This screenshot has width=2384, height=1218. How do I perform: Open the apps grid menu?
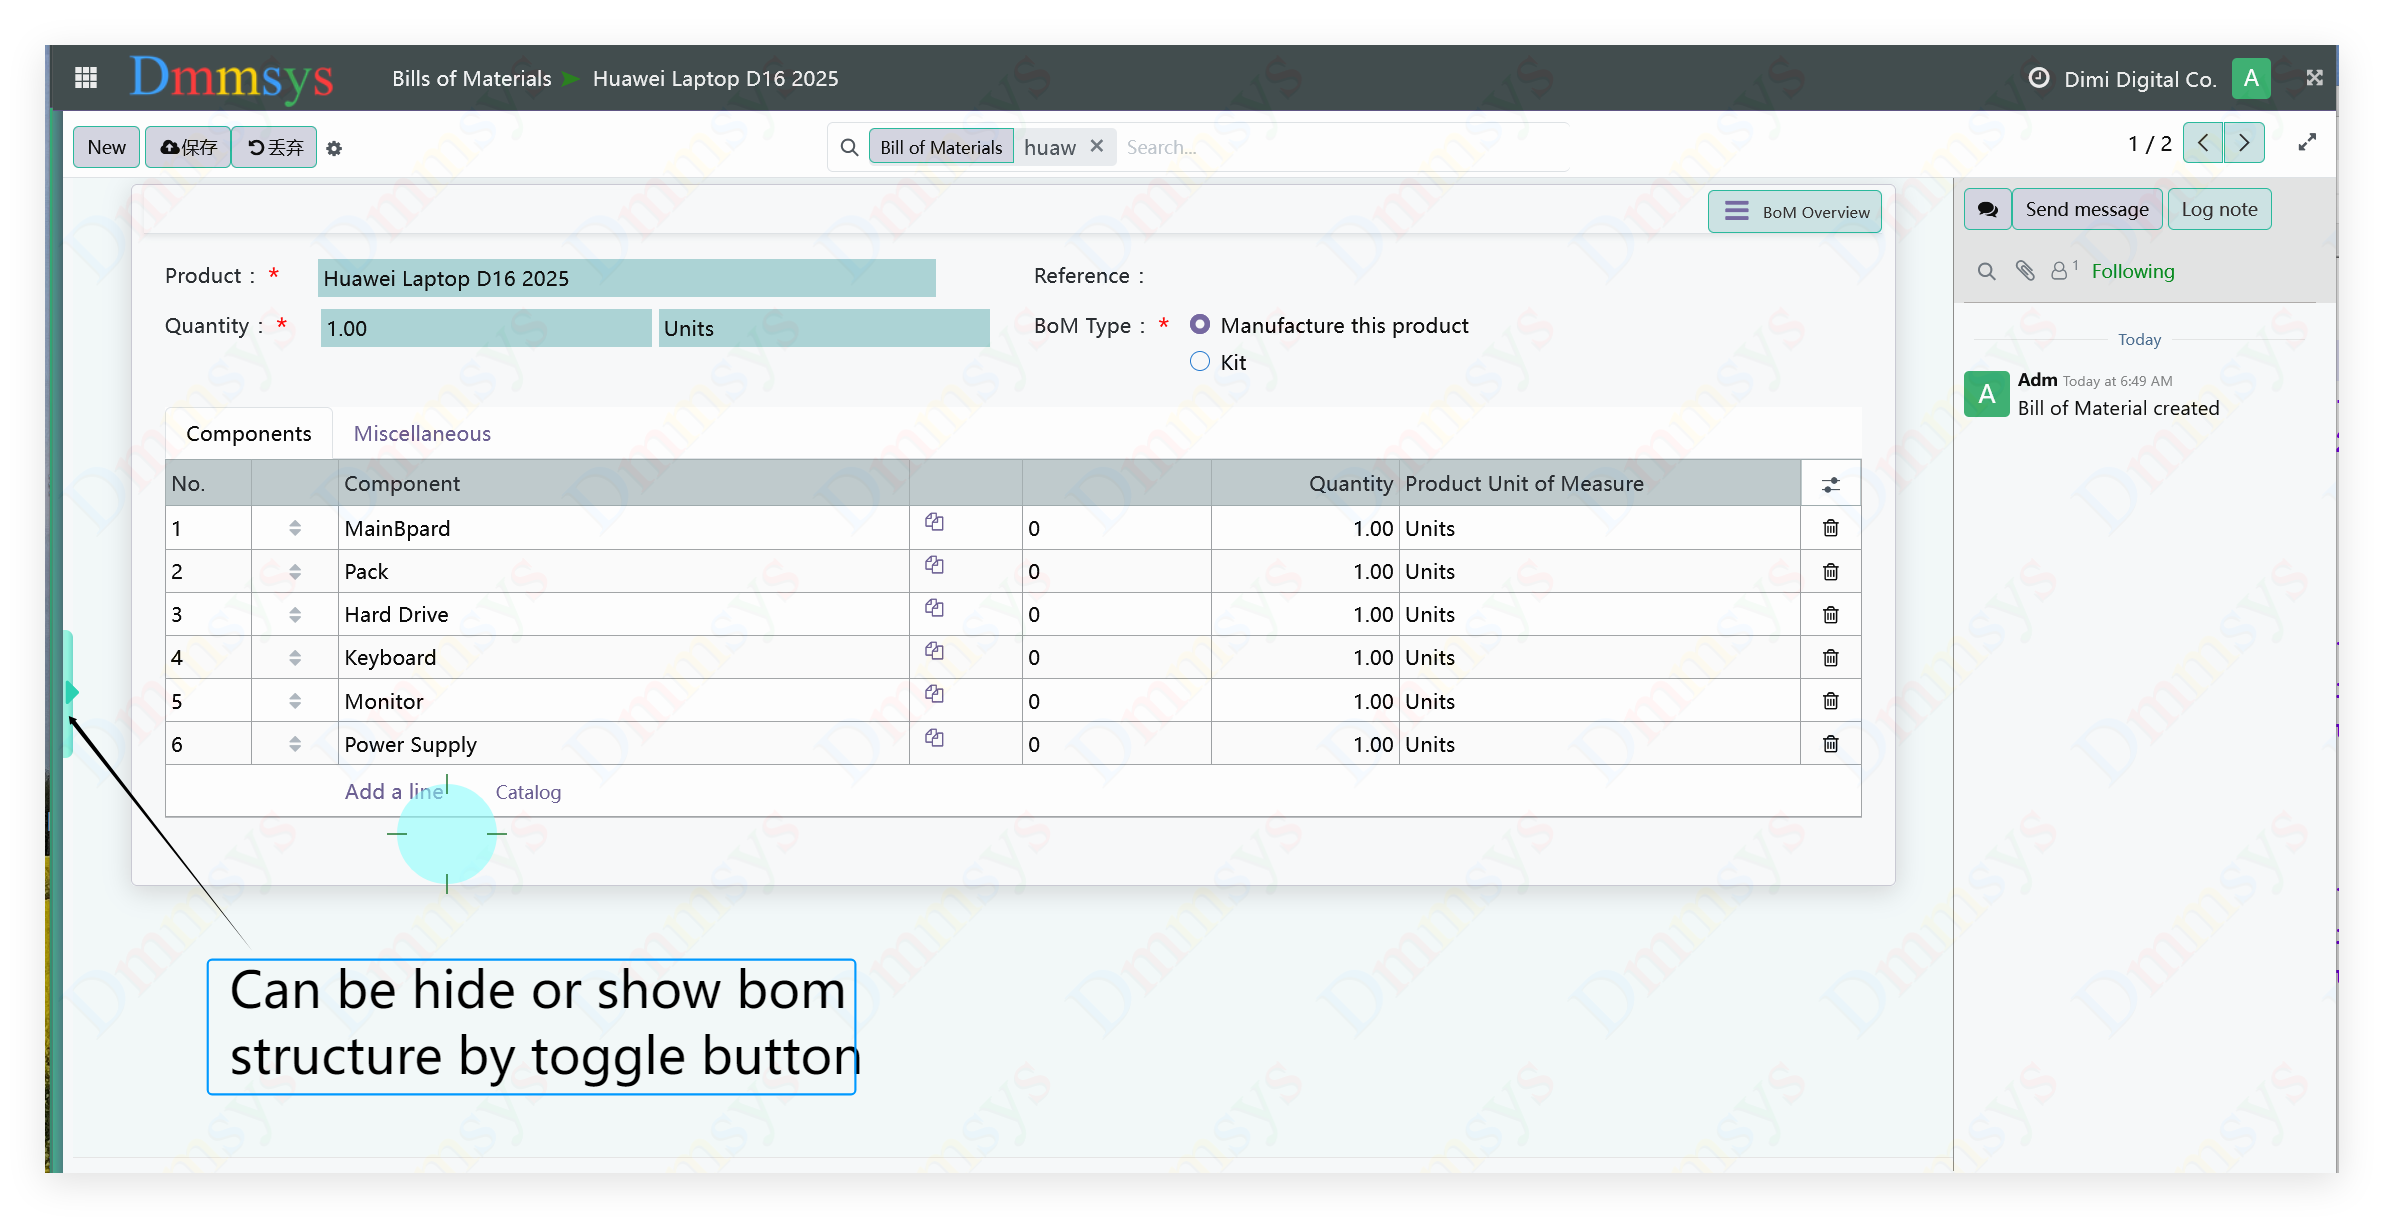pyautogui.click(x=86, y=78)
